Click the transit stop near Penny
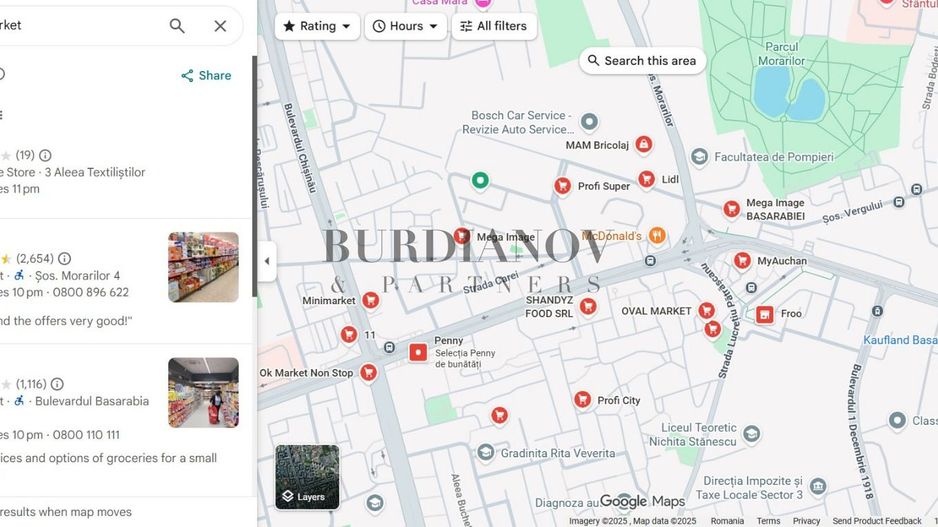Viewport: 938px width, 527px height. [389, 347]
